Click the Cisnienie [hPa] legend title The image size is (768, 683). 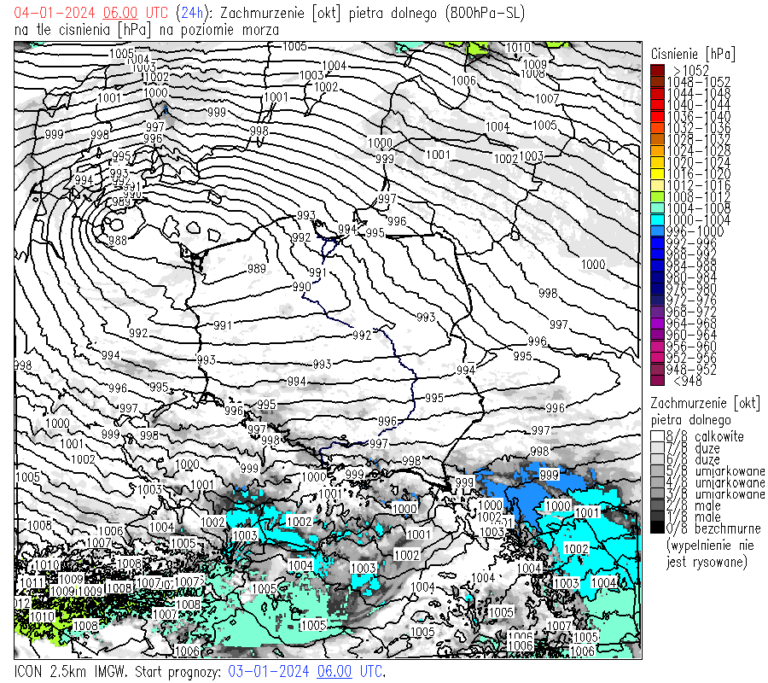tap(692, 52)
